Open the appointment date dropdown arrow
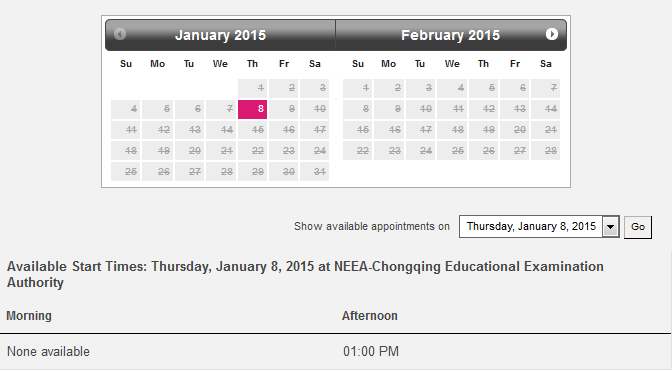Image resolution: width=672 pixels, height=371 pixels. [610, 227]
